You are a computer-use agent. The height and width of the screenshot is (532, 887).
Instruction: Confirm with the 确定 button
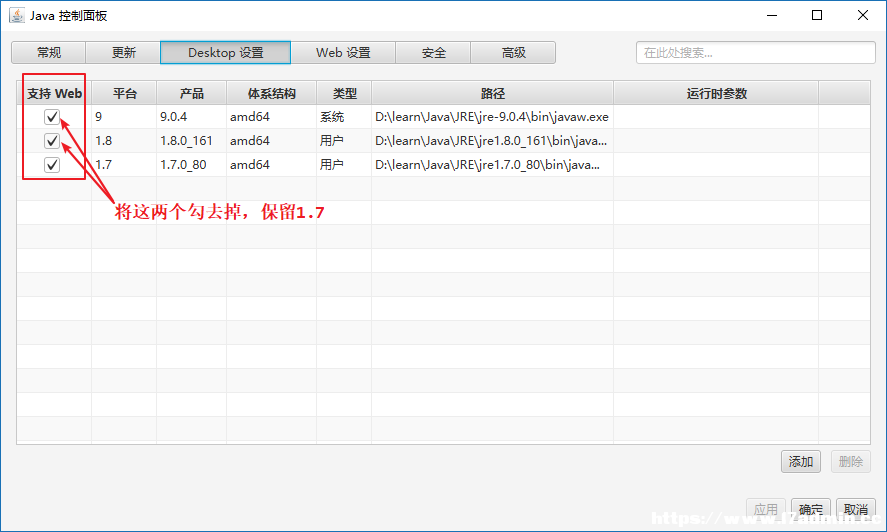point(811,509)
